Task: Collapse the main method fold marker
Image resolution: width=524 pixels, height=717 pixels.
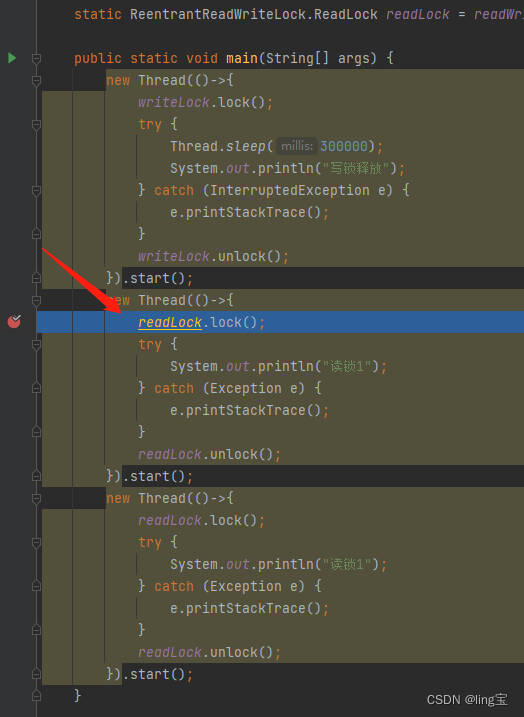Action: point(37,58)
